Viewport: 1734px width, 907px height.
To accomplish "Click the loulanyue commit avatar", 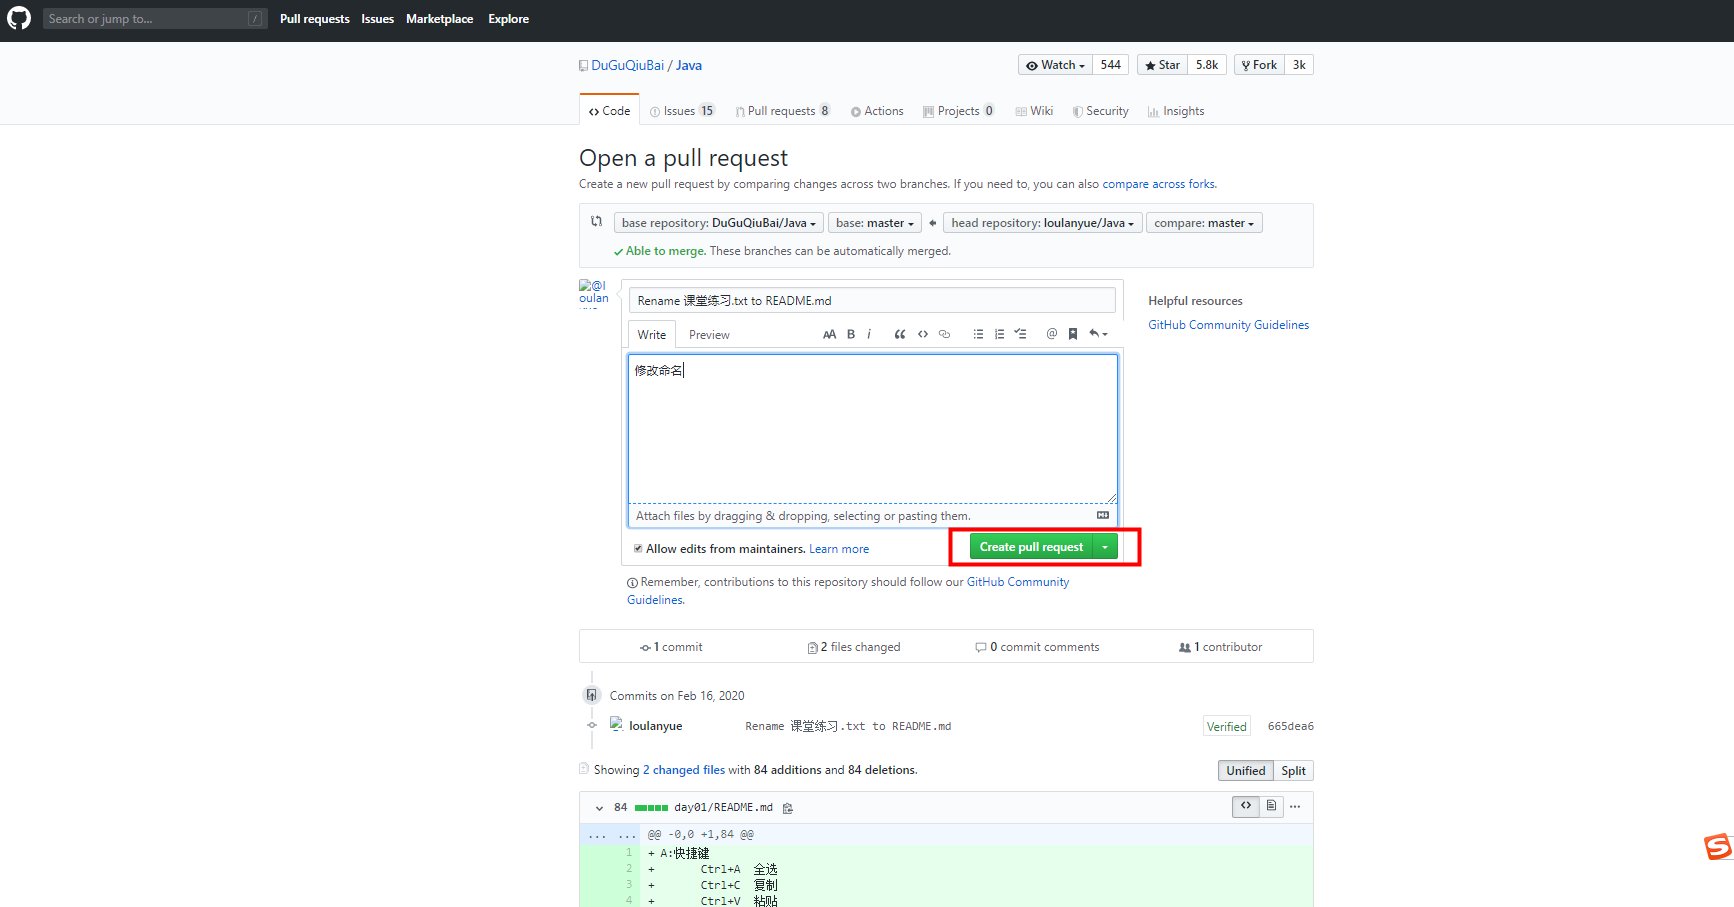I will click(x=616, y=724).
